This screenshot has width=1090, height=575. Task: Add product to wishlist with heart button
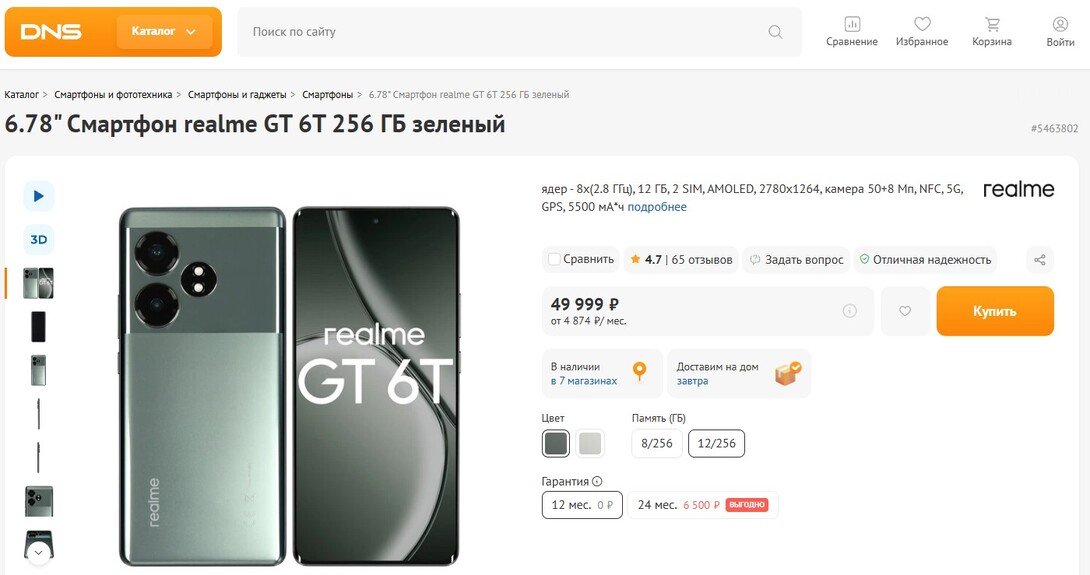click(x=905, y=311)
